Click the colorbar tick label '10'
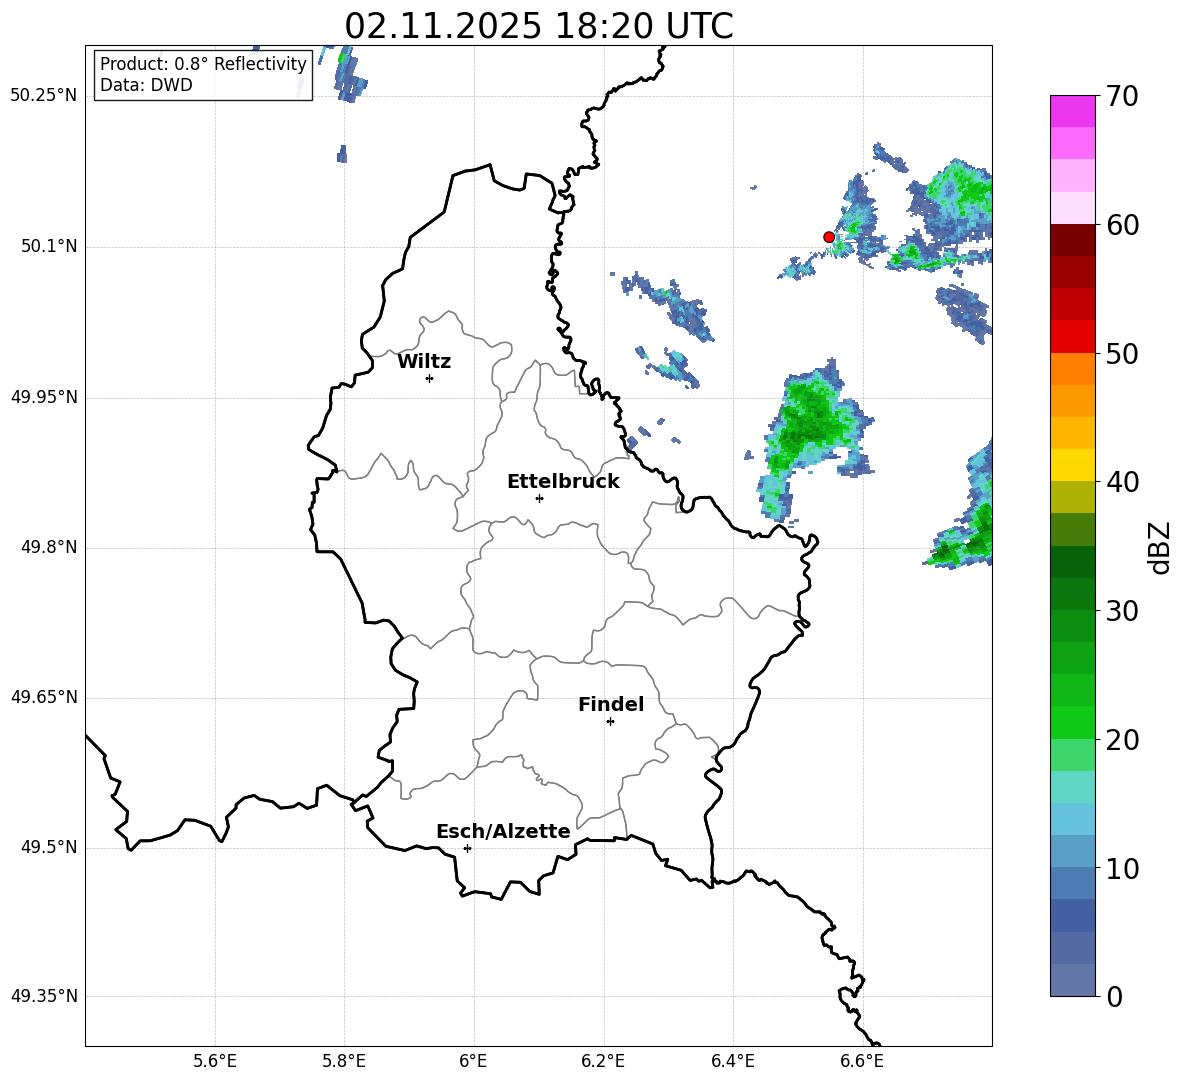1184x1081 pixels. pos(1122,868)
